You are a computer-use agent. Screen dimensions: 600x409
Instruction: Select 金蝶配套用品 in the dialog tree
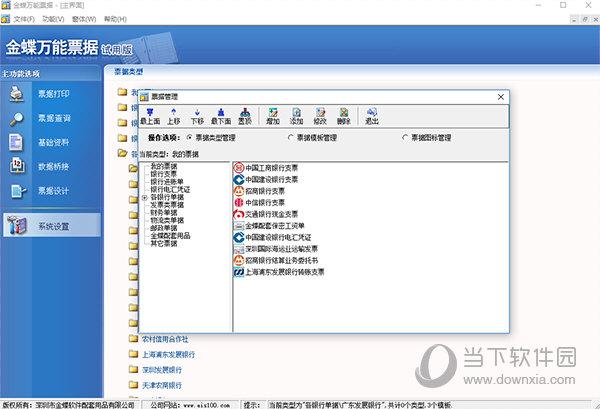point(170,236)
